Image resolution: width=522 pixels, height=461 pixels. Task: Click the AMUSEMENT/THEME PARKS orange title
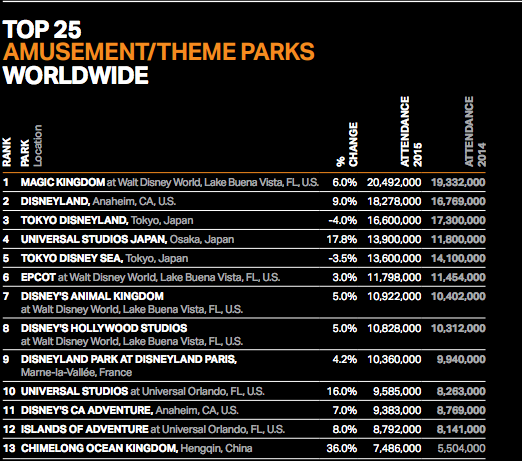click(158, 52)
